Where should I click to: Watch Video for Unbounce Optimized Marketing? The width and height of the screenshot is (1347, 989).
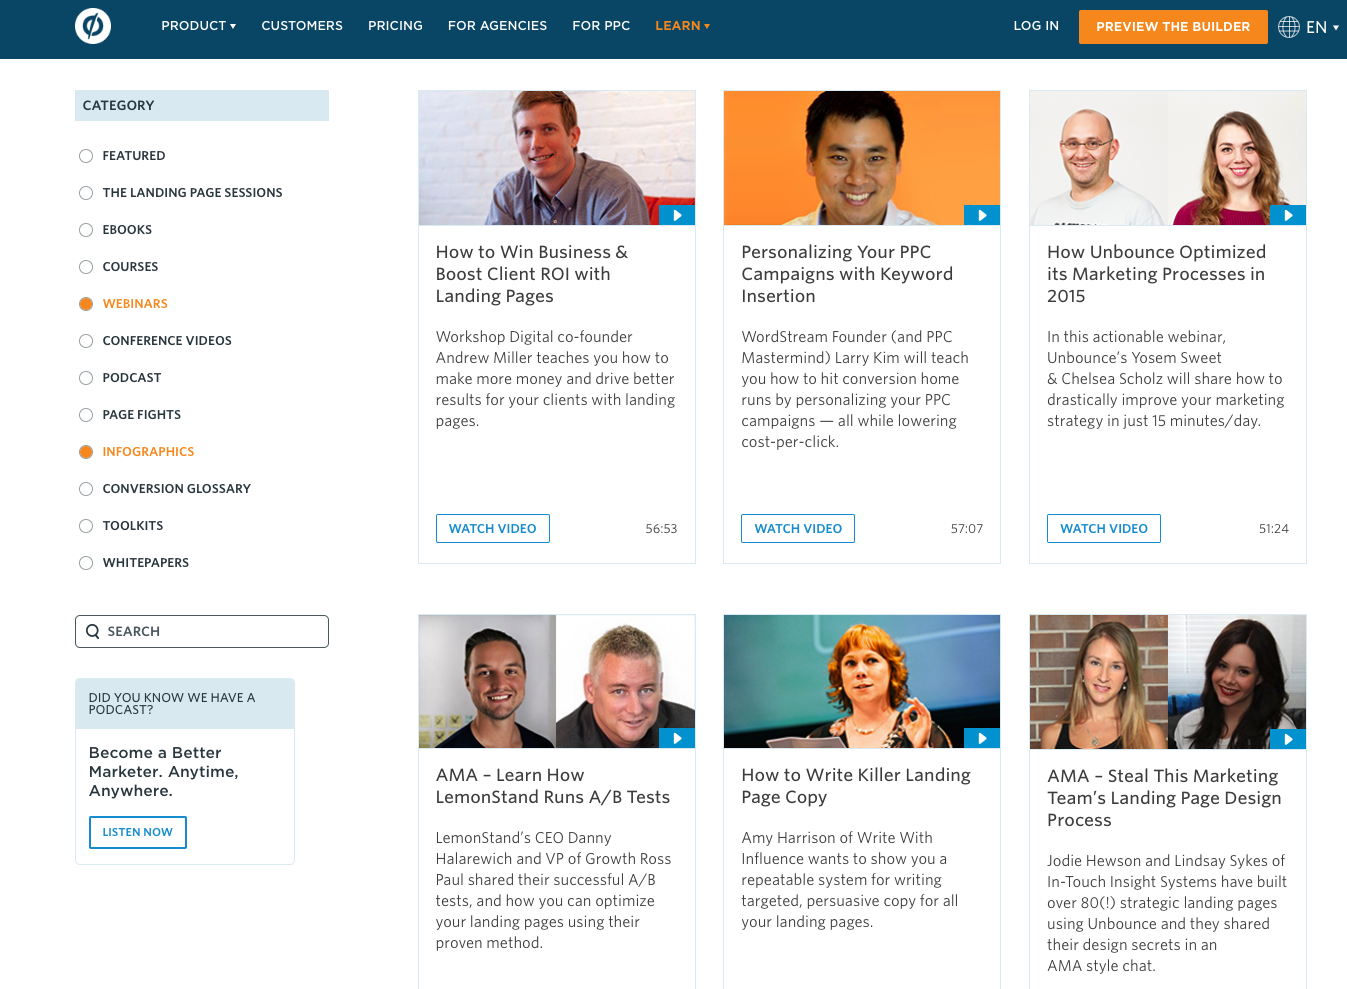click(x=1104, y=528)
